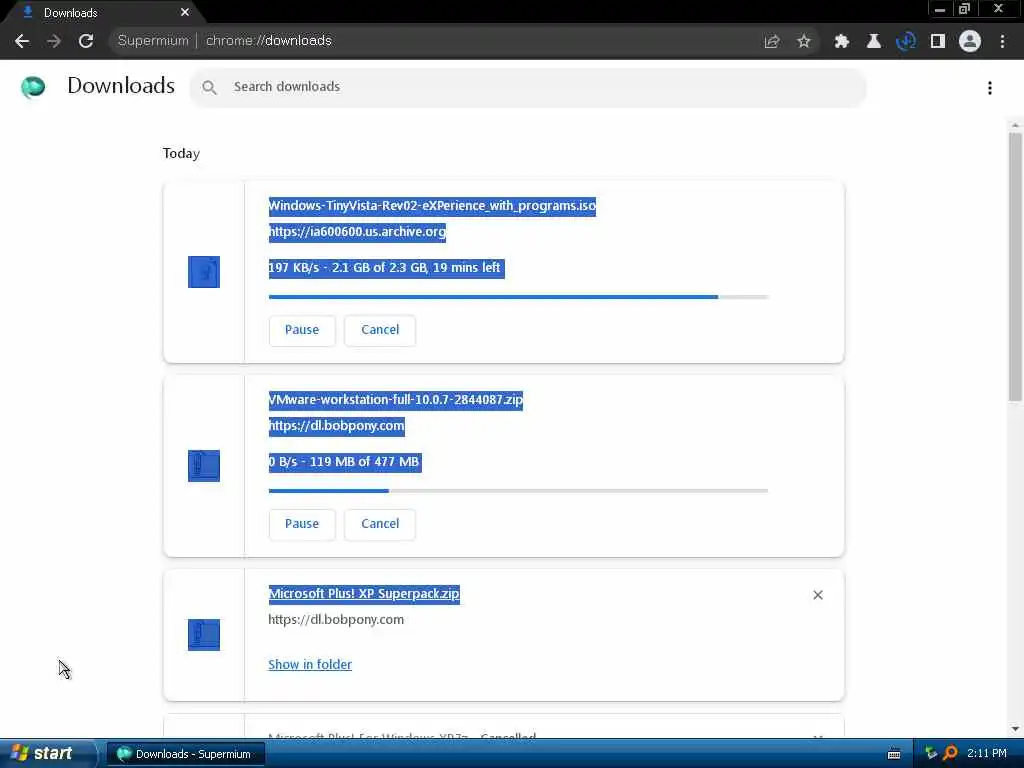The height and width of the screenshot is (768, 1024).
Task: Click the keyboard icon in the taskbar
Action: click(x=894, y=754)
